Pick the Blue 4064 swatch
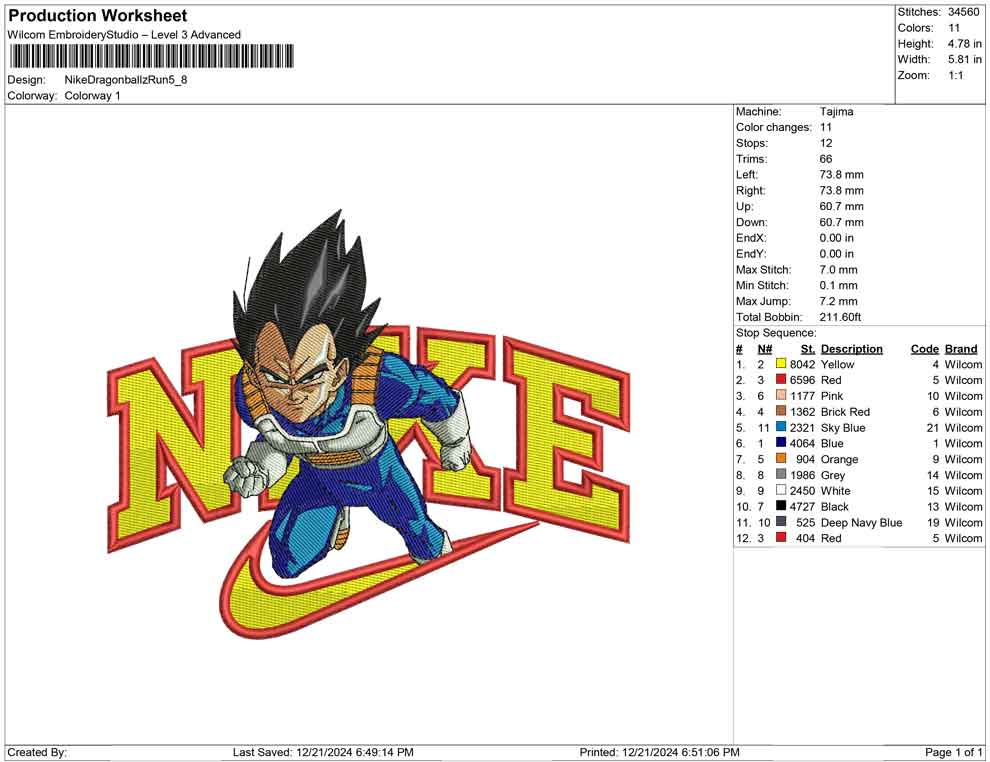This screenshot has height=762, width=990. pos(781,443)
